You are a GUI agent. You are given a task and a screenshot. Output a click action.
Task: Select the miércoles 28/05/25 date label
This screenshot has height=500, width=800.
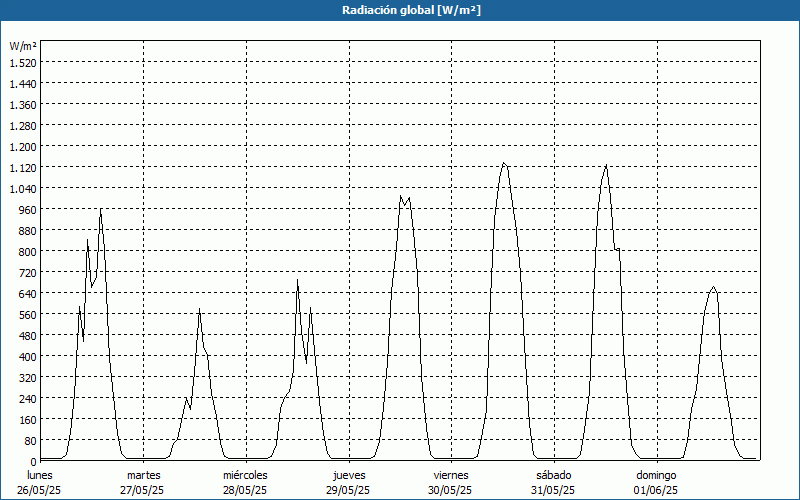(245, 483)
